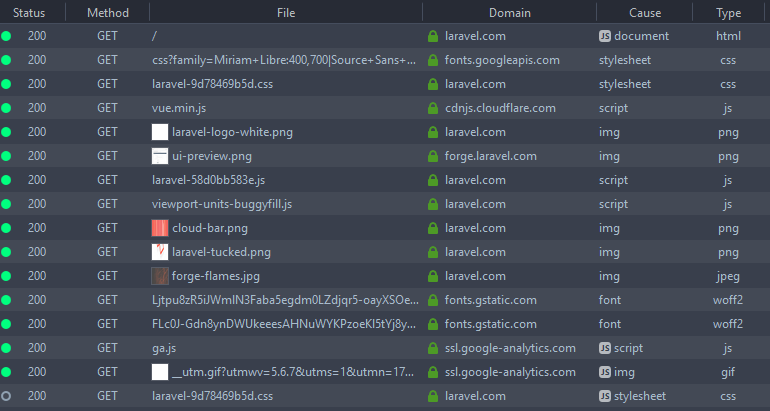
Task: Click the green status dot of the / request
Action: pyautogui.click(x=6, y=36)
